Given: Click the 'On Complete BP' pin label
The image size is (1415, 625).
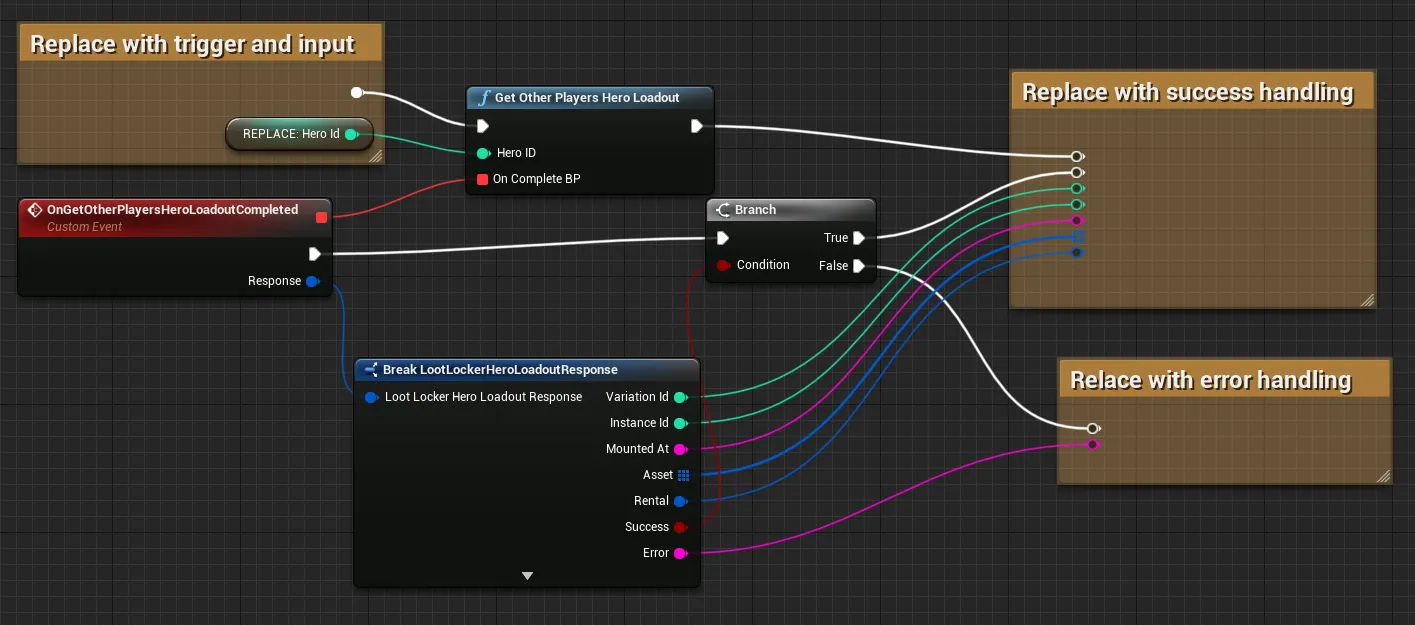Looking at the screenshot, I should [536, 179].
